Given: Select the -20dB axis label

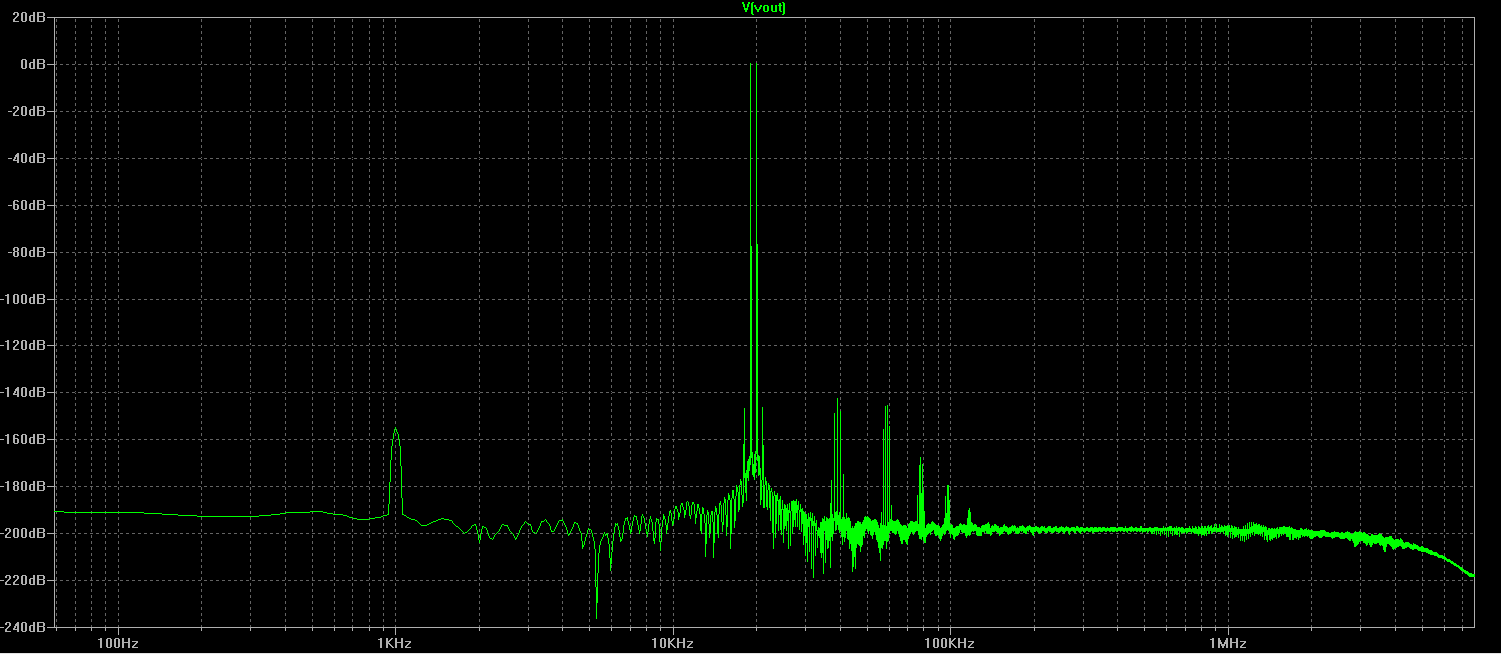Looking at the screenshot, I should pos(30,111).
